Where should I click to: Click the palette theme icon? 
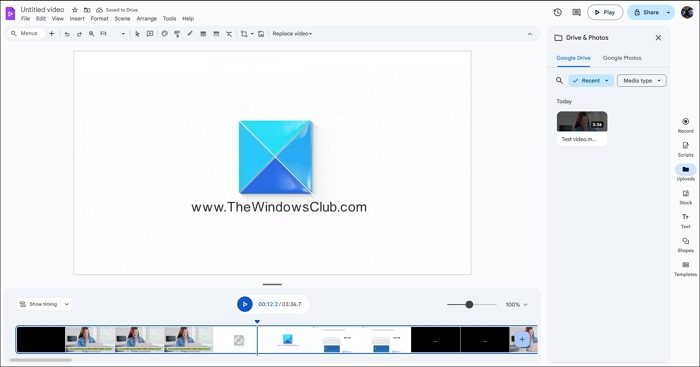click(164, 34)
